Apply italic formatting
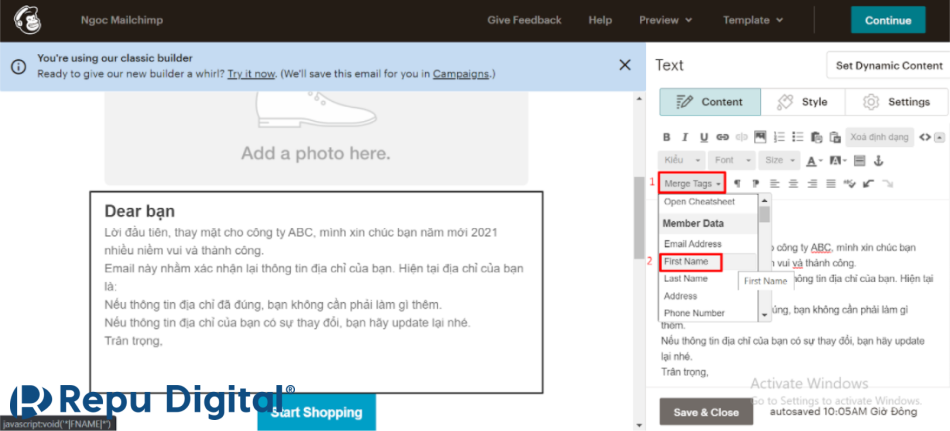Image resolution: width=950 pixels, height=431 pixels. [685, 137]
